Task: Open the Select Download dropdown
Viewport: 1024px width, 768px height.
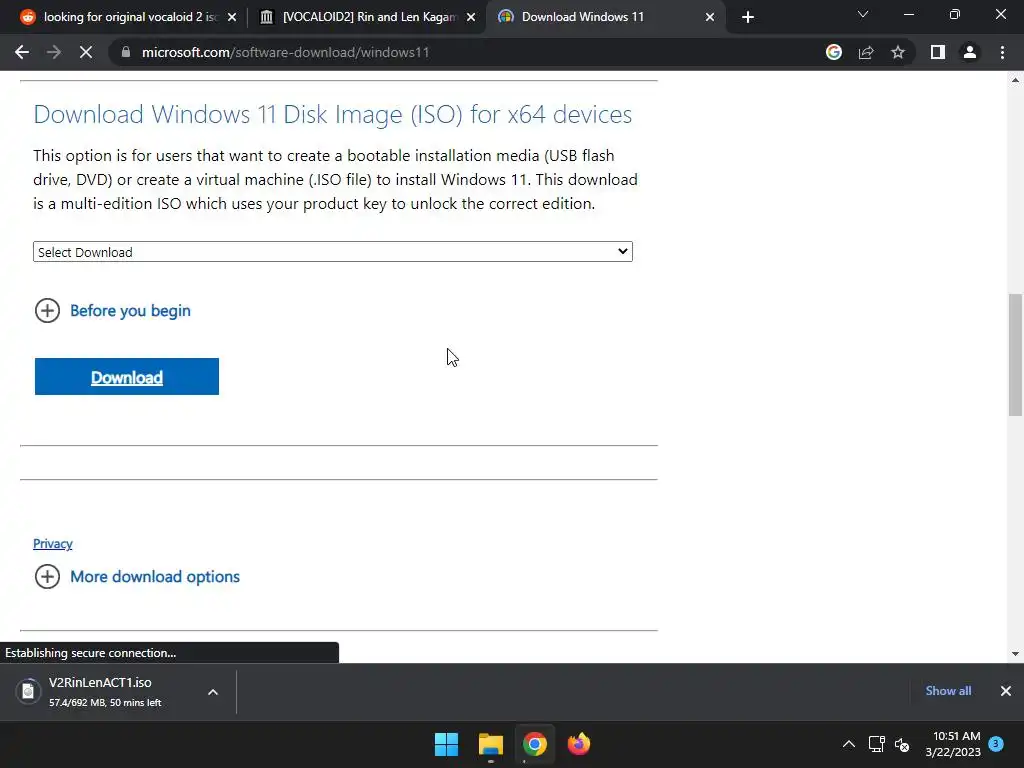Action: (332, 252)
